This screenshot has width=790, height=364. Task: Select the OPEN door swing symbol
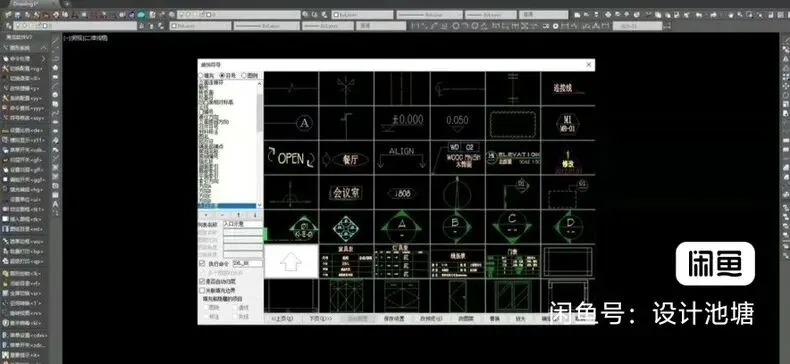coord(291,158)
